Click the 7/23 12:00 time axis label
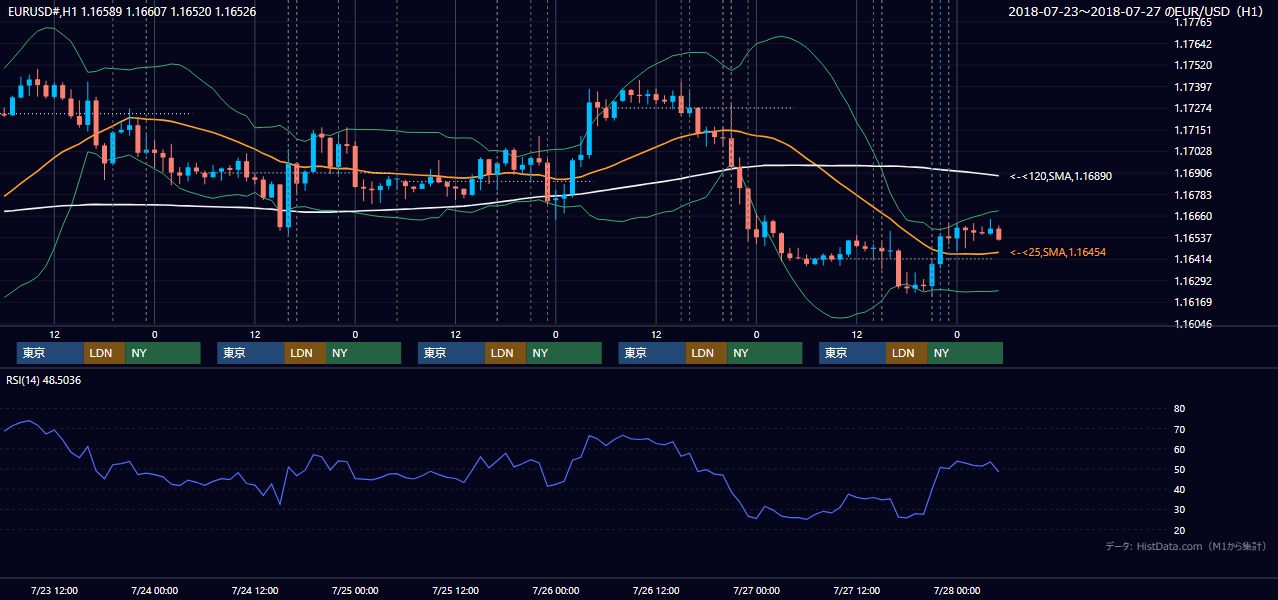 click(x=55, y=590)
